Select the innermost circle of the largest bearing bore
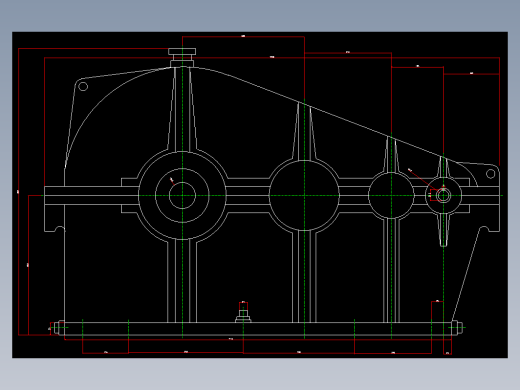 click(x=182, y=195)
